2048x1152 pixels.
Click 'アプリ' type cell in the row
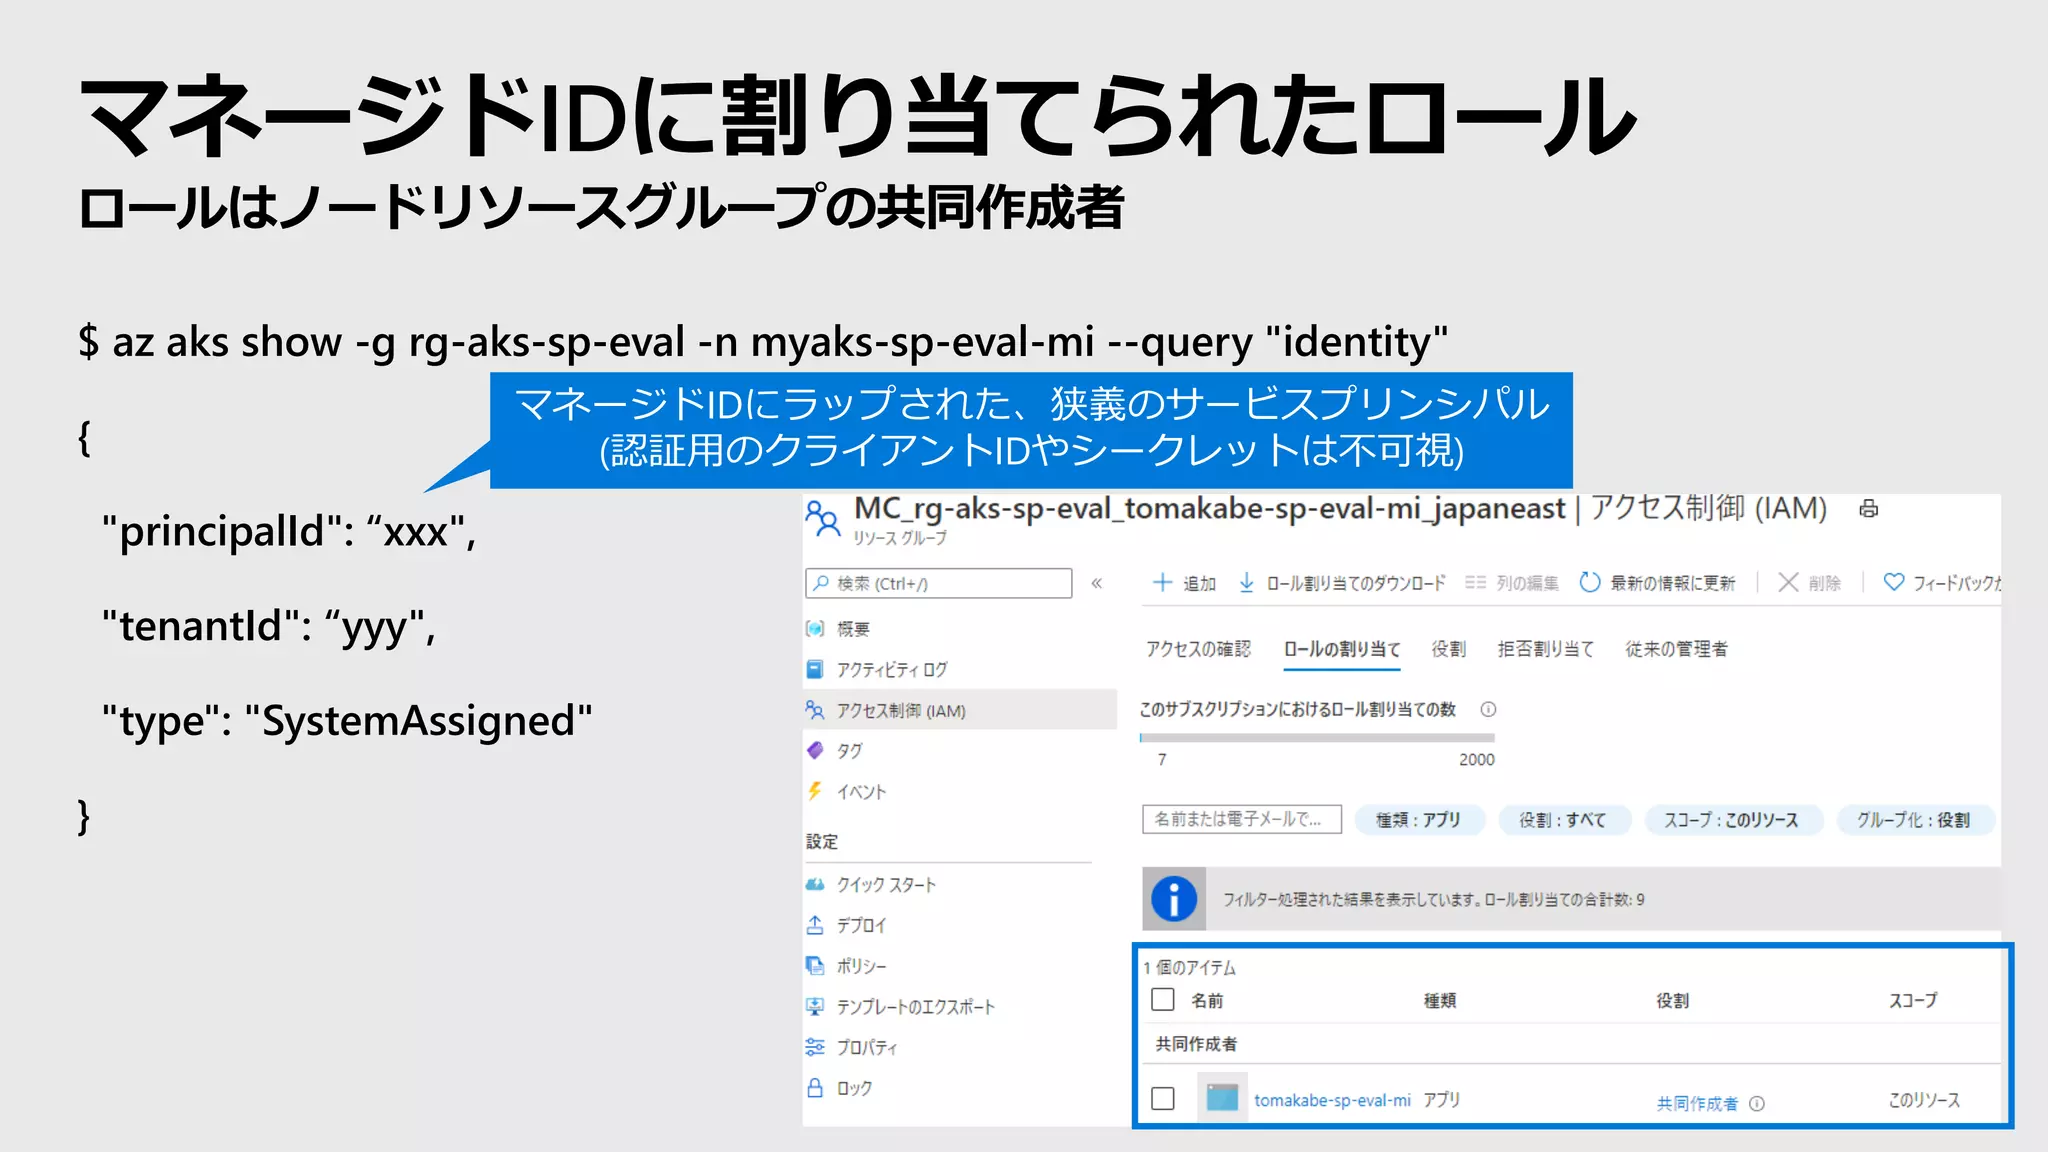pos(1442,1099)
